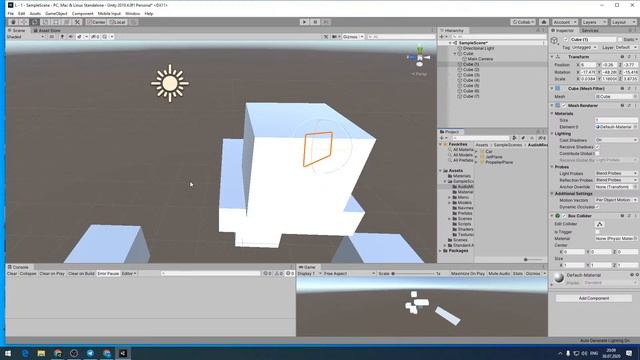This screenshot has height=360, width=640.
Task: Start Play mode
Action: (x=304, y=22)
